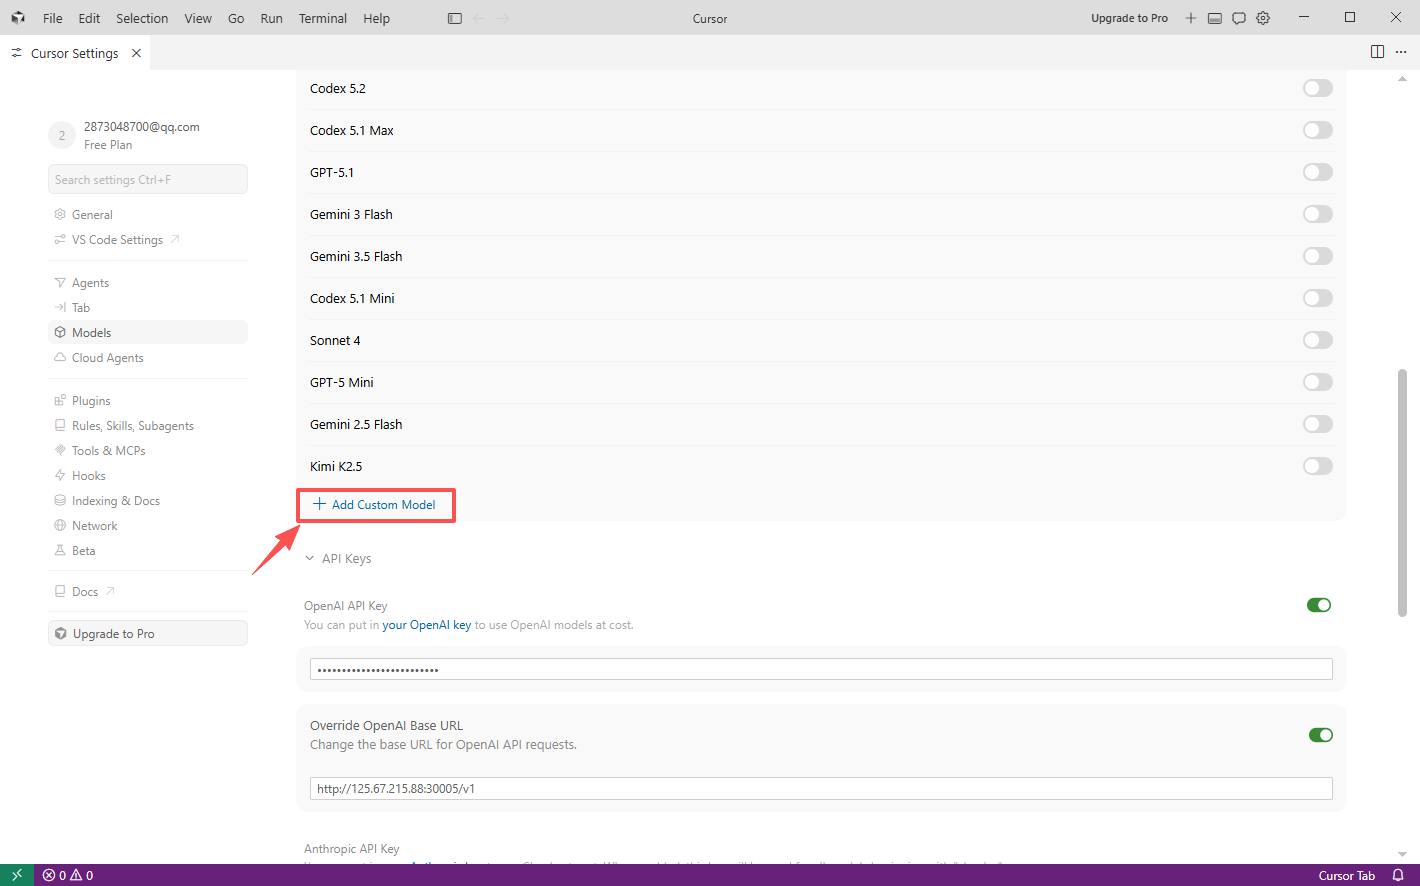Enable the Gemini 3 Flash toggle
Image resolution: width=1420 pixels, height=886 pixels.
point(1318,214)
